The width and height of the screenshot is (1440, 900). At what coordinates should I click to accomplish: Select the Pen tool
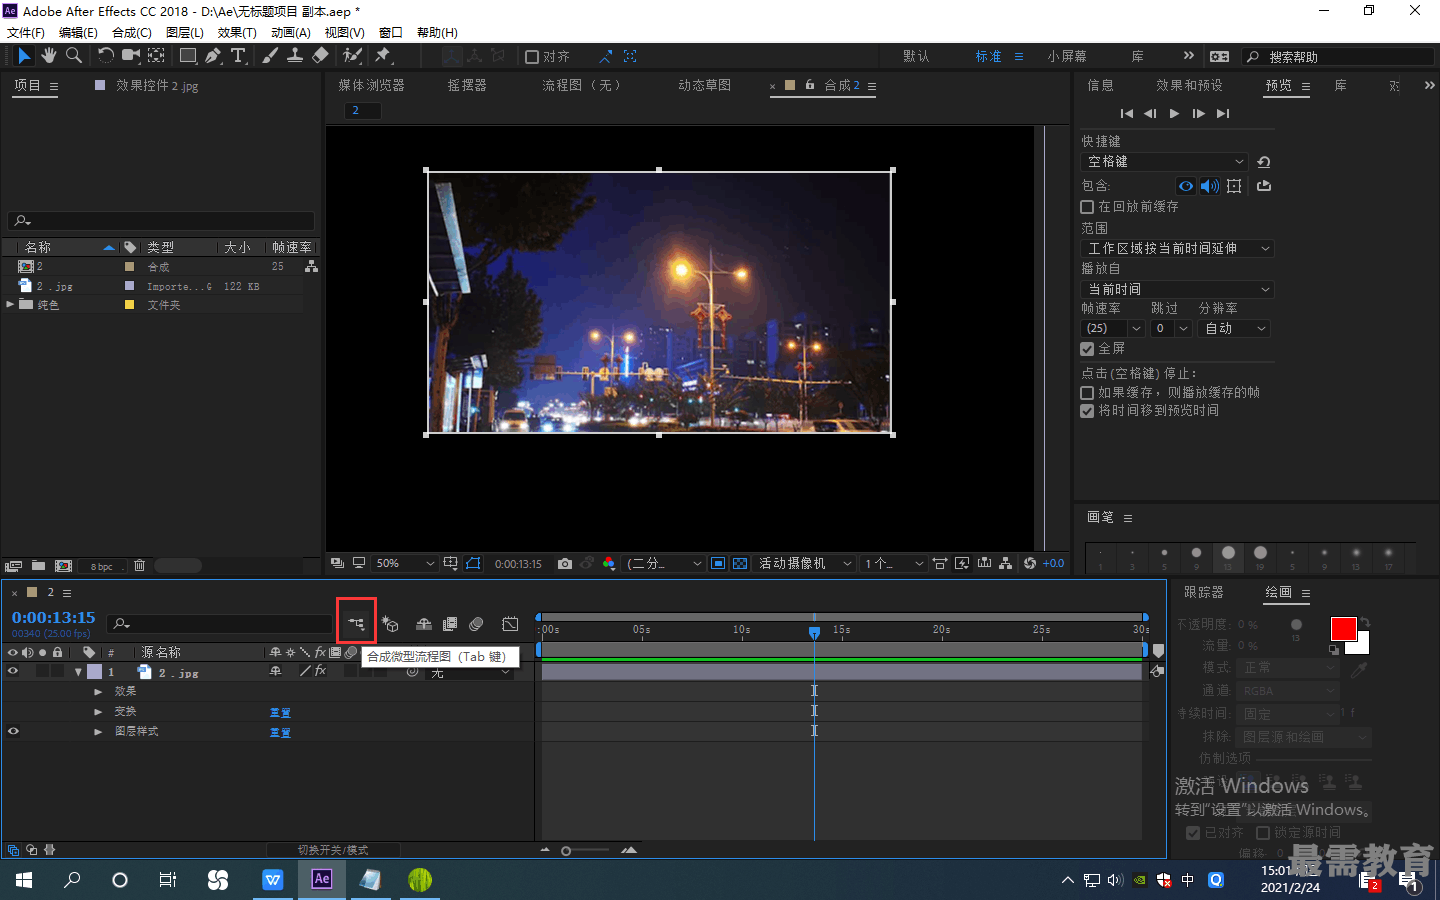click(x=213, y=56)
